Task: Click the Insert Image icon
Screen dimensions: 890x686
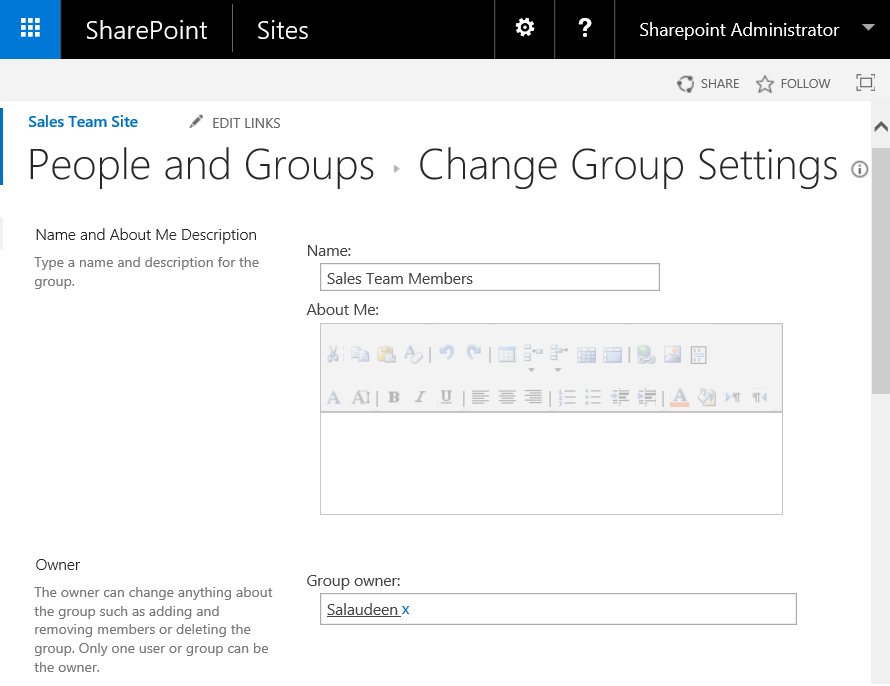Action: coord(674,352)
